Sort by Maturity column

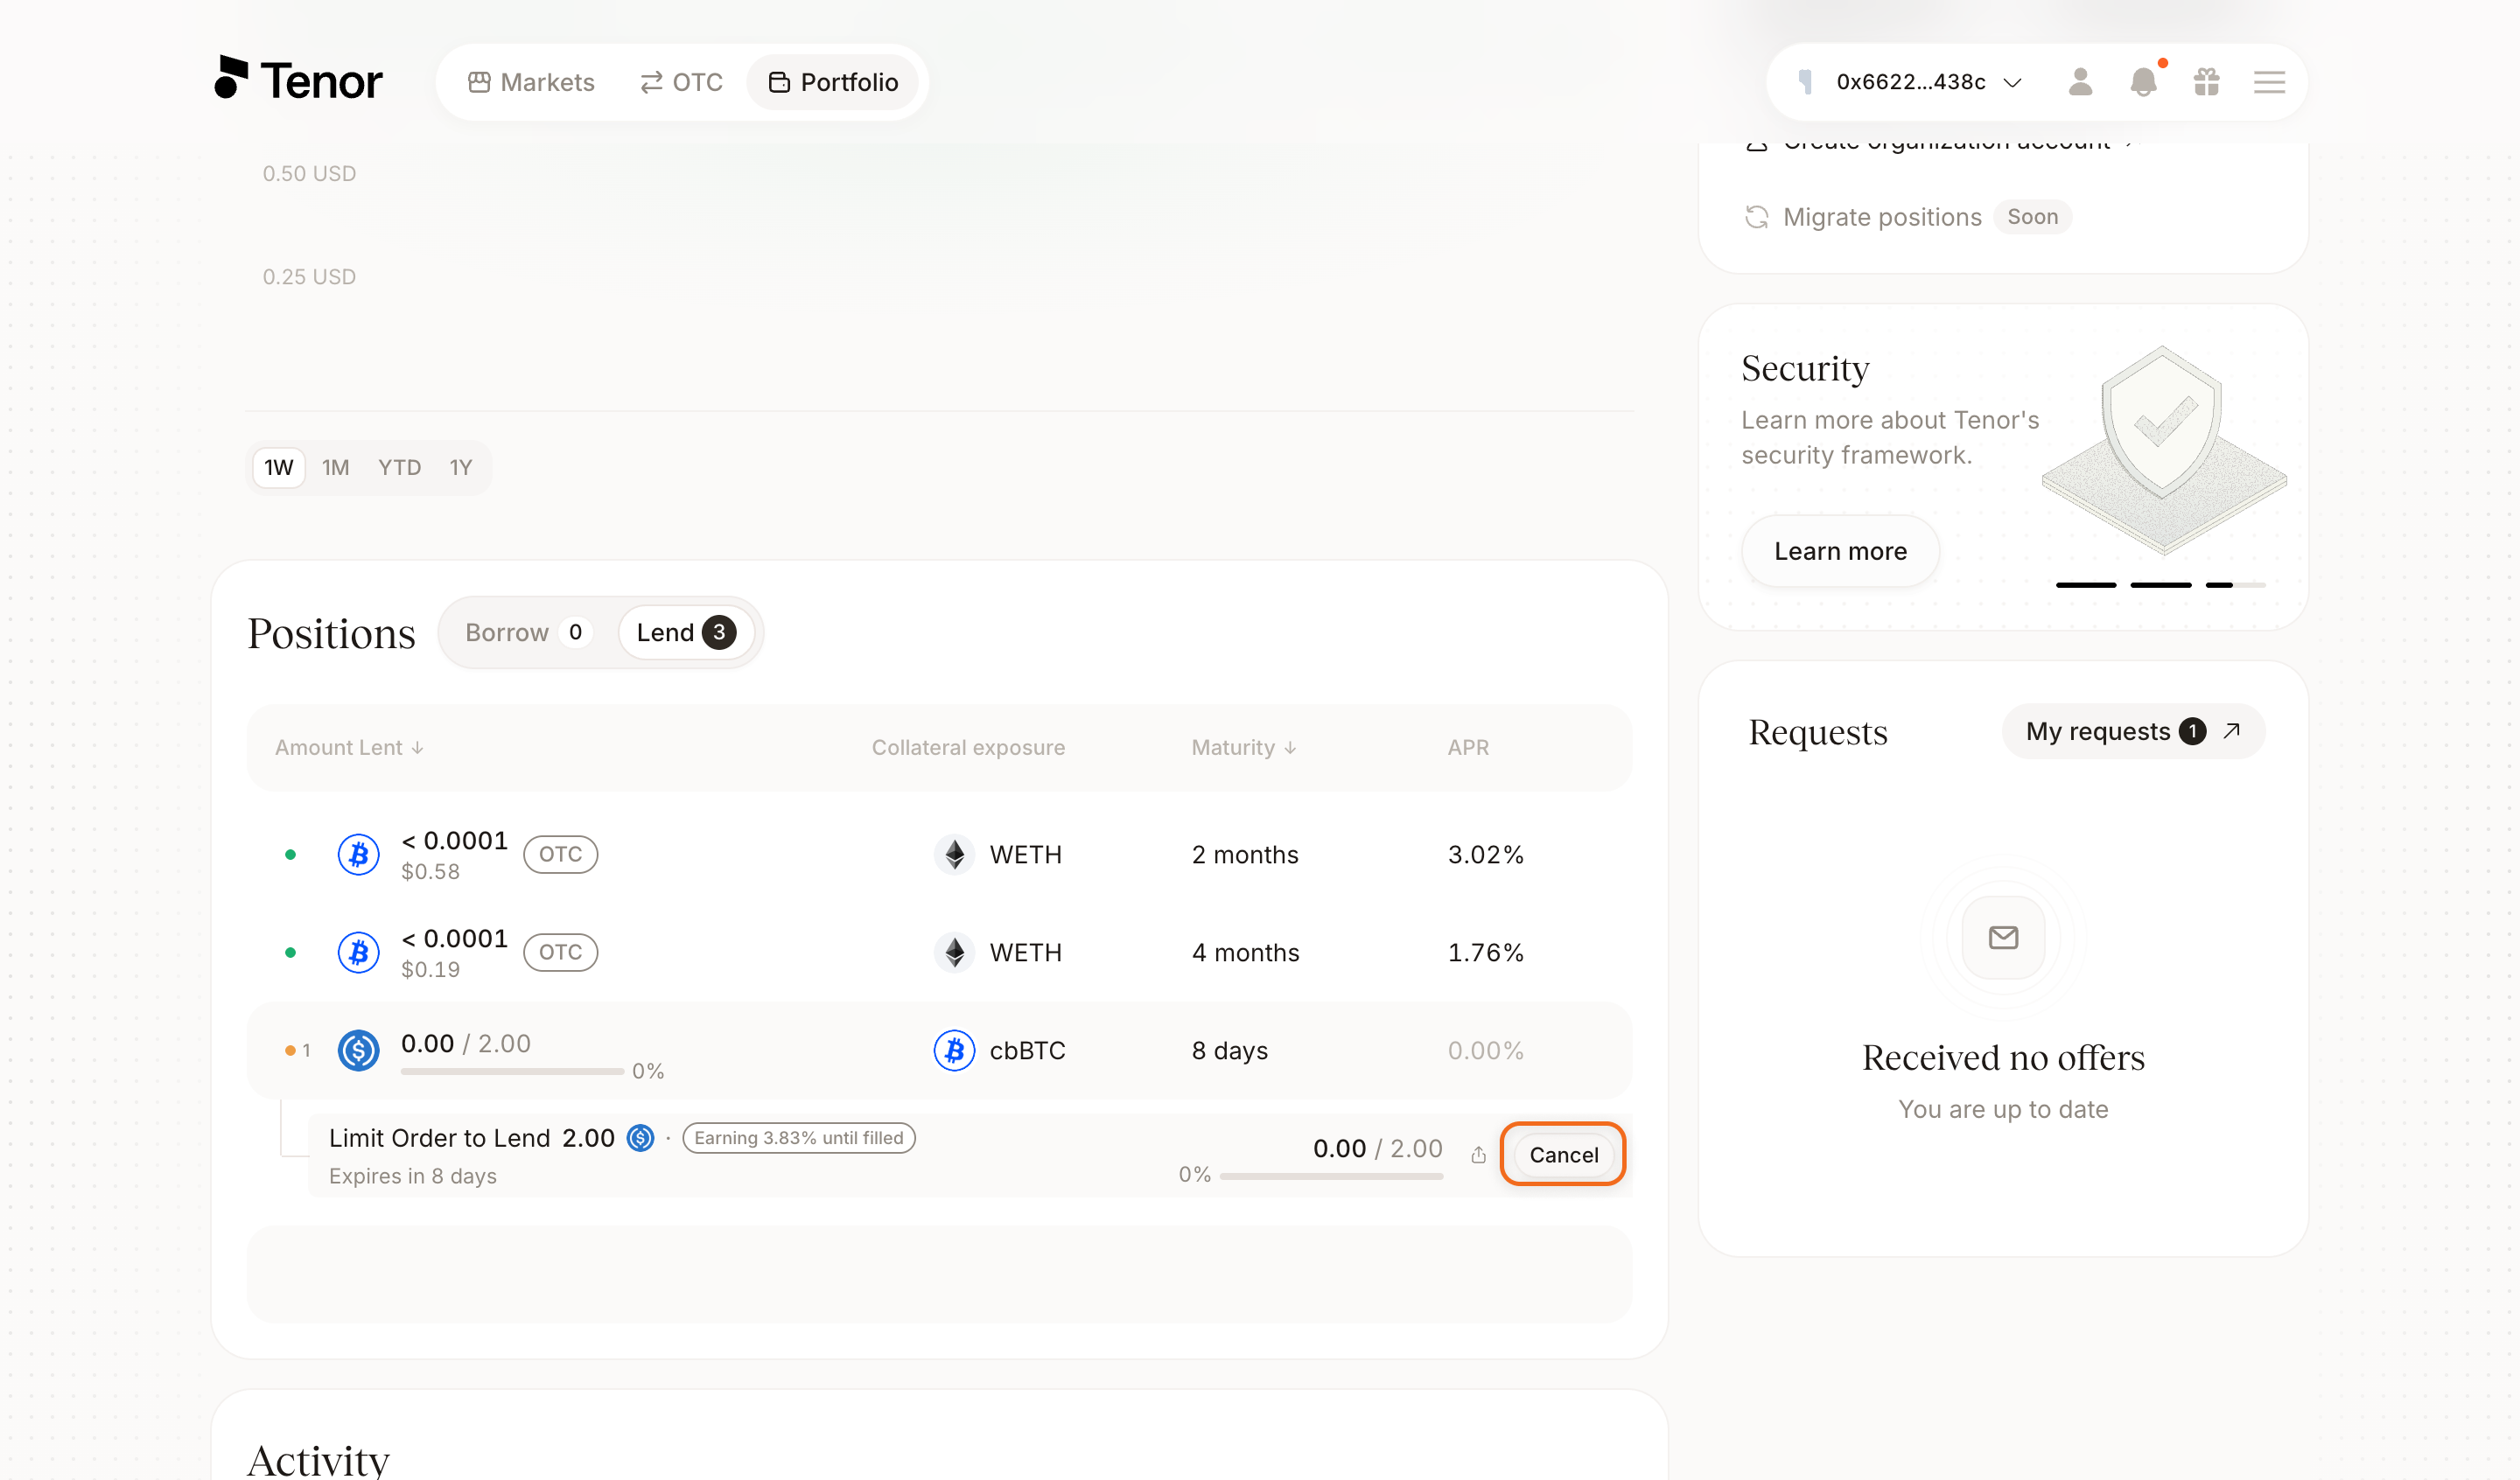point(1243,747)
